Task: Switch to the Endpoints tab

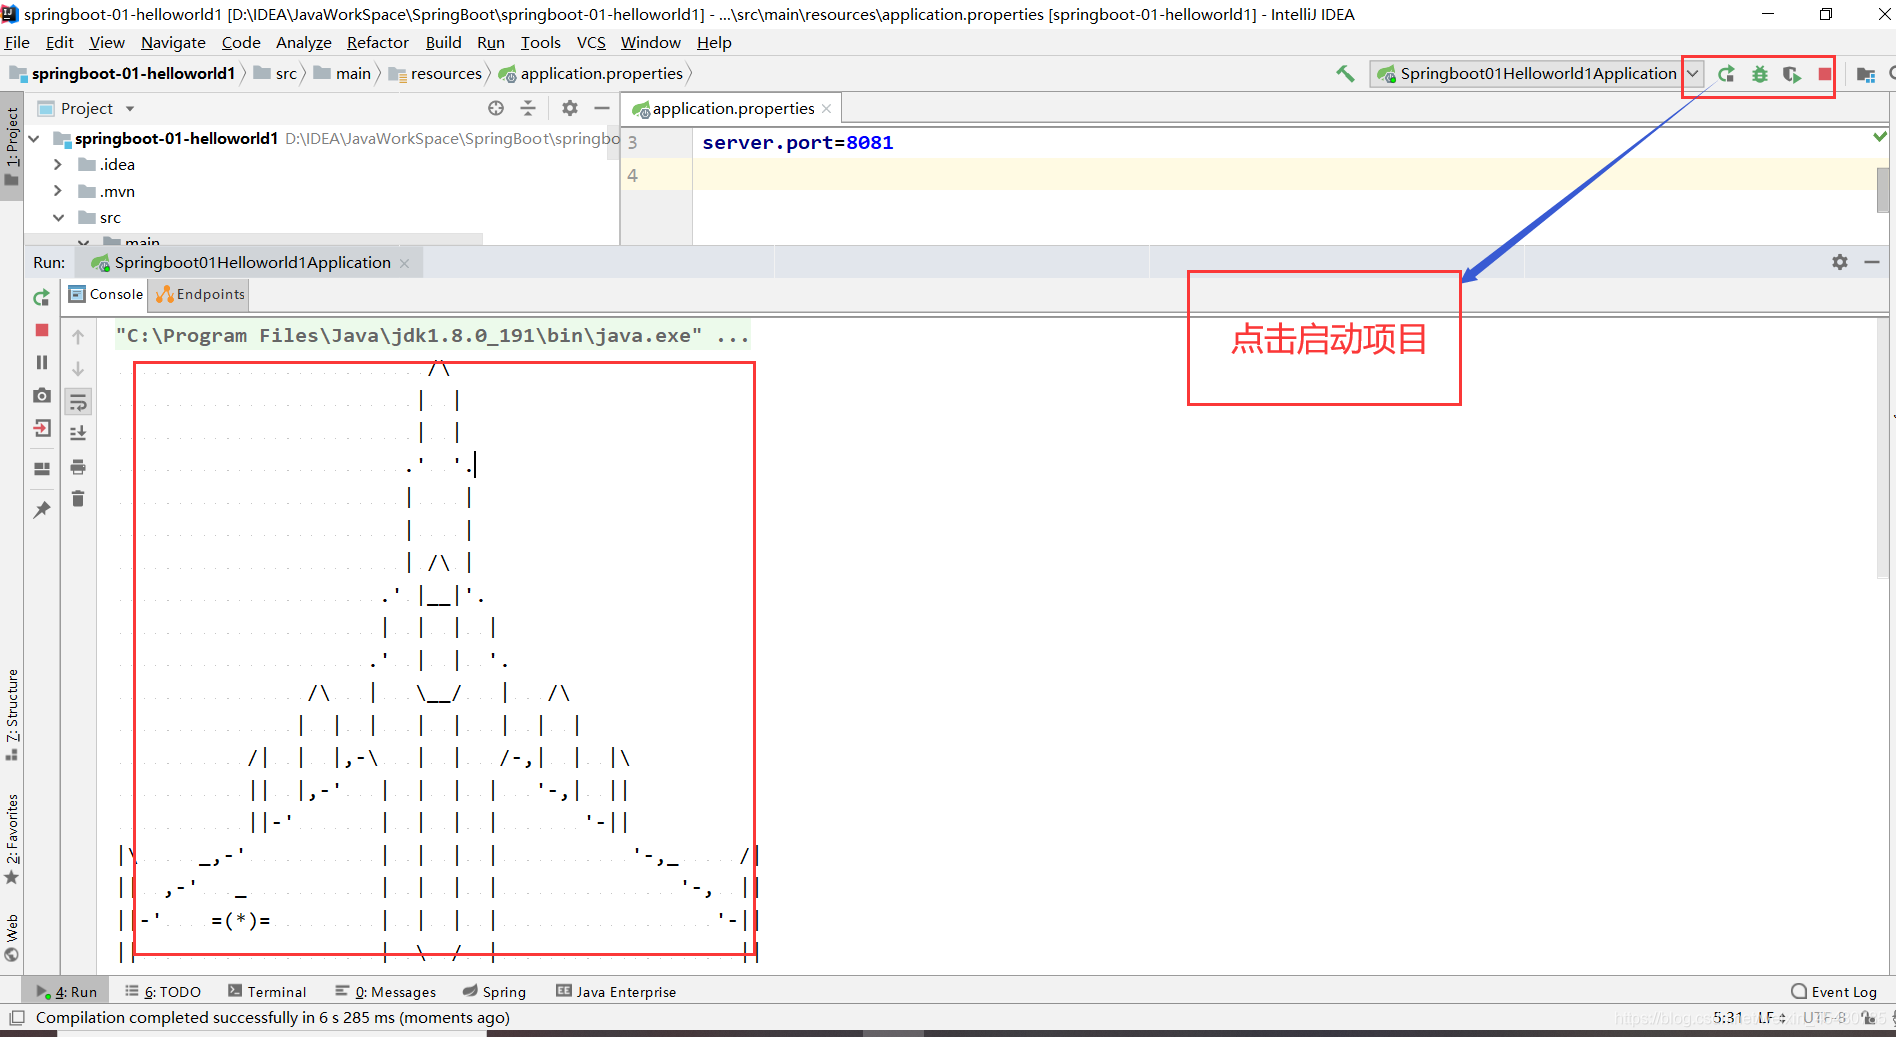Action: [x=199, y=294]
